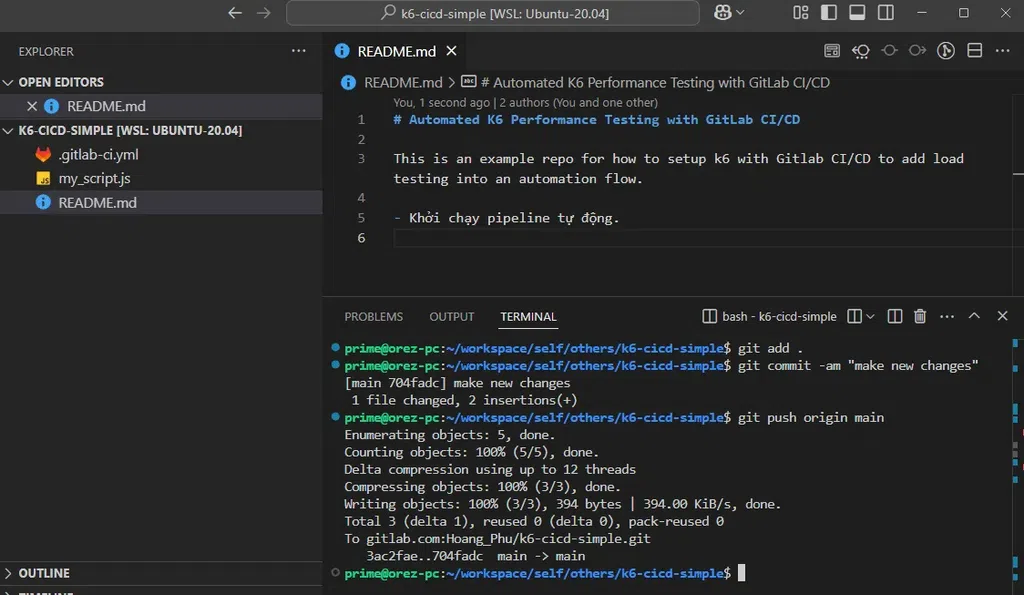Toggle file blame annotations icon
This screenshot has height=595, width=1024.
pos(946,50)
